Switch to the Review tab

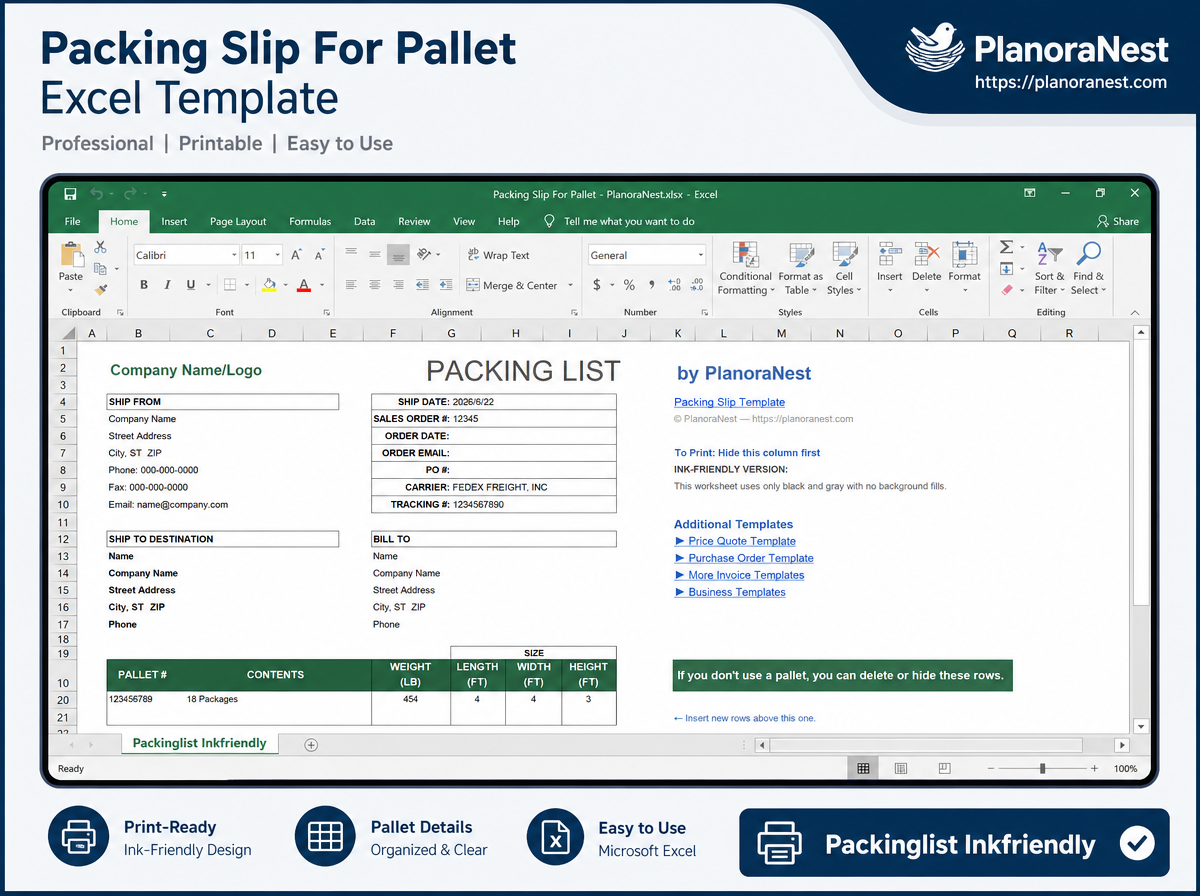(414, 221)
